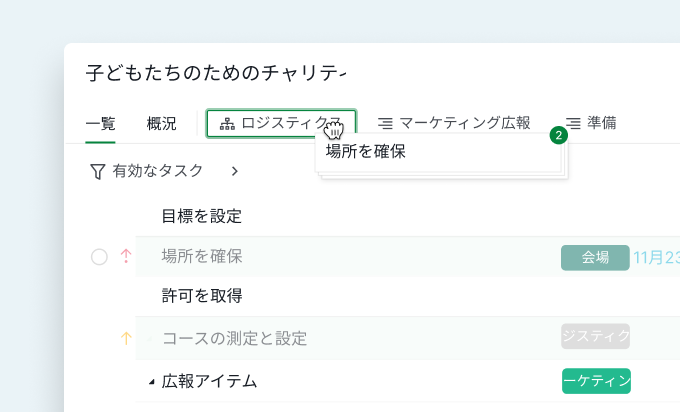Click the funnel filter icon
The width and height of the screenshot is (680, 412).
coord(97,171)
